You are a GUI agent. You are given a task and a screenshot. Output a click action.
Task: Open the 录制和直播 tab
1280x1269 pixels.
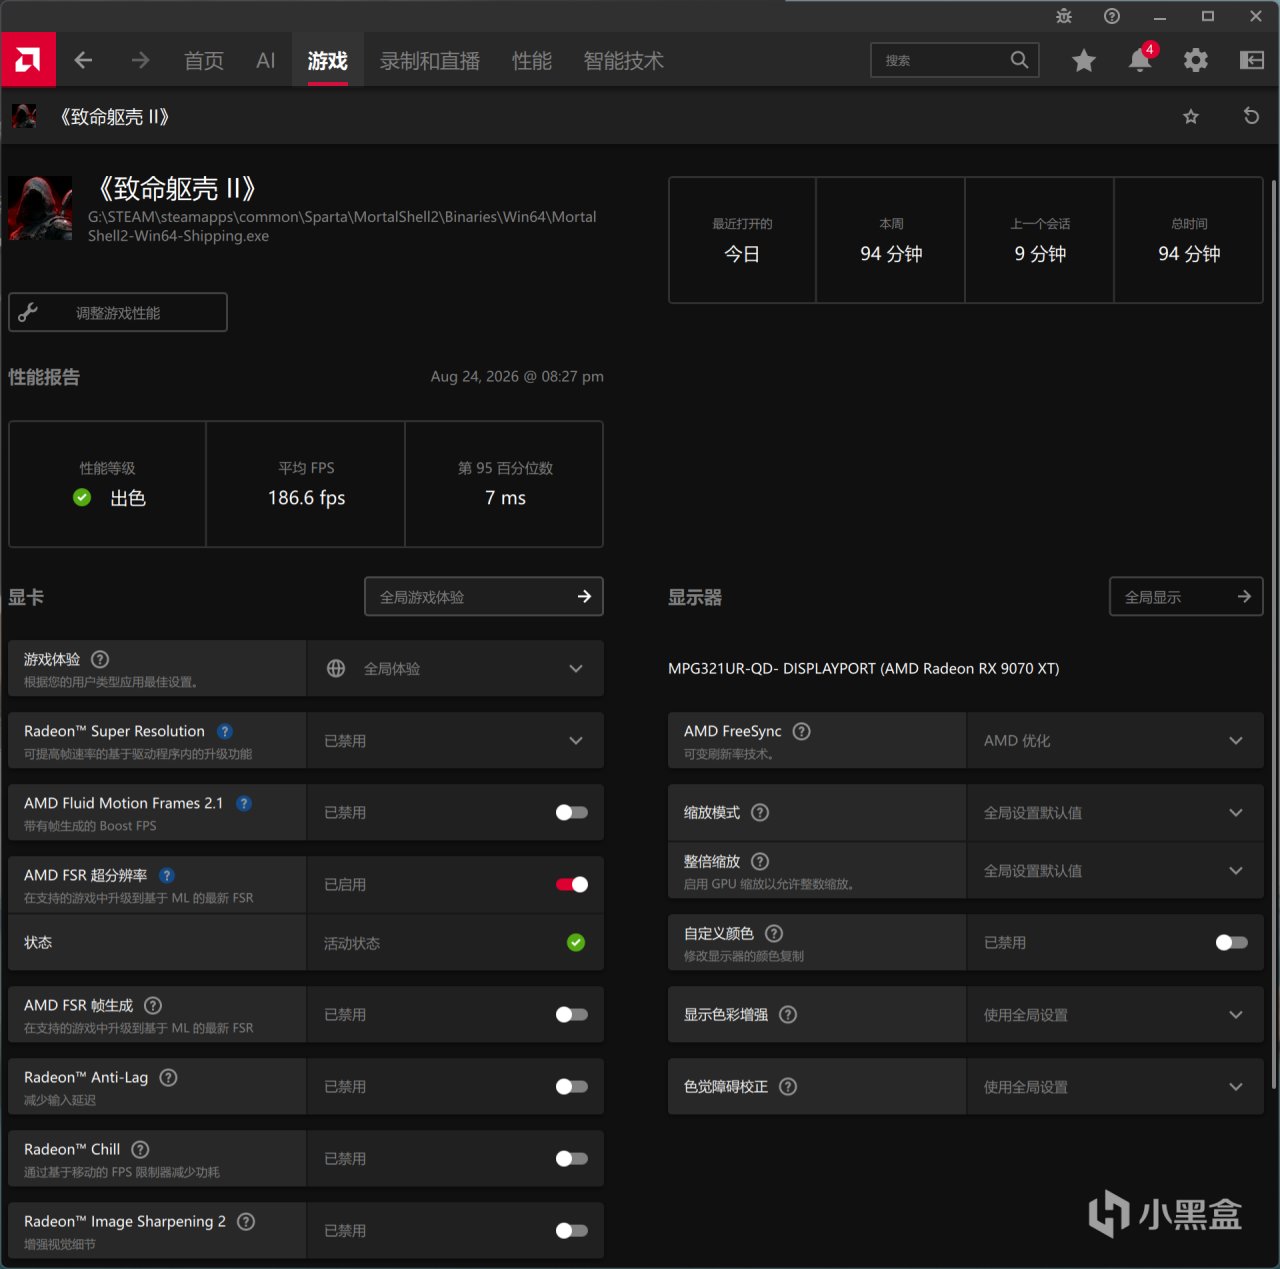pos(430,61)
